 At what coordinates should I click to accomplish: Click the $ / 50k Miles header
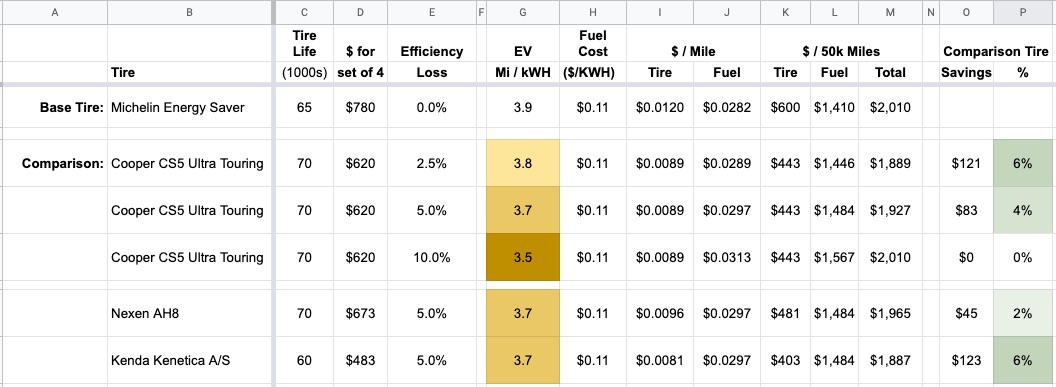(x=841, y=51)
